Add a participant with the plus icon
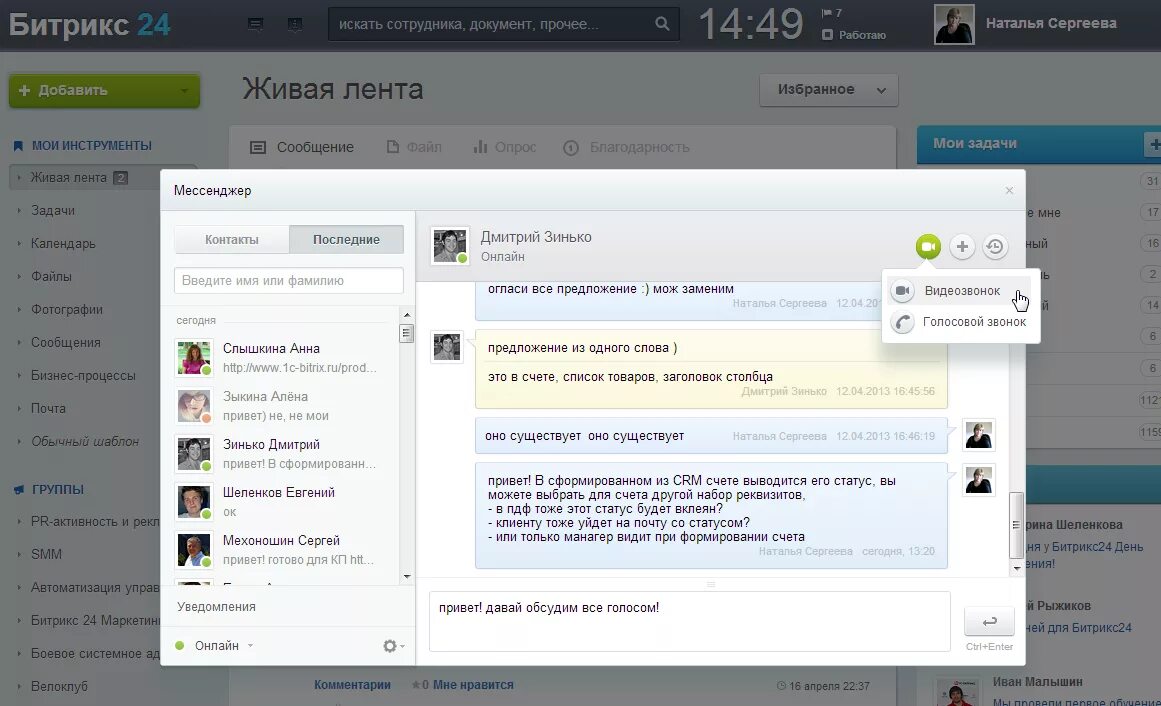 click(x=962, y=247)
